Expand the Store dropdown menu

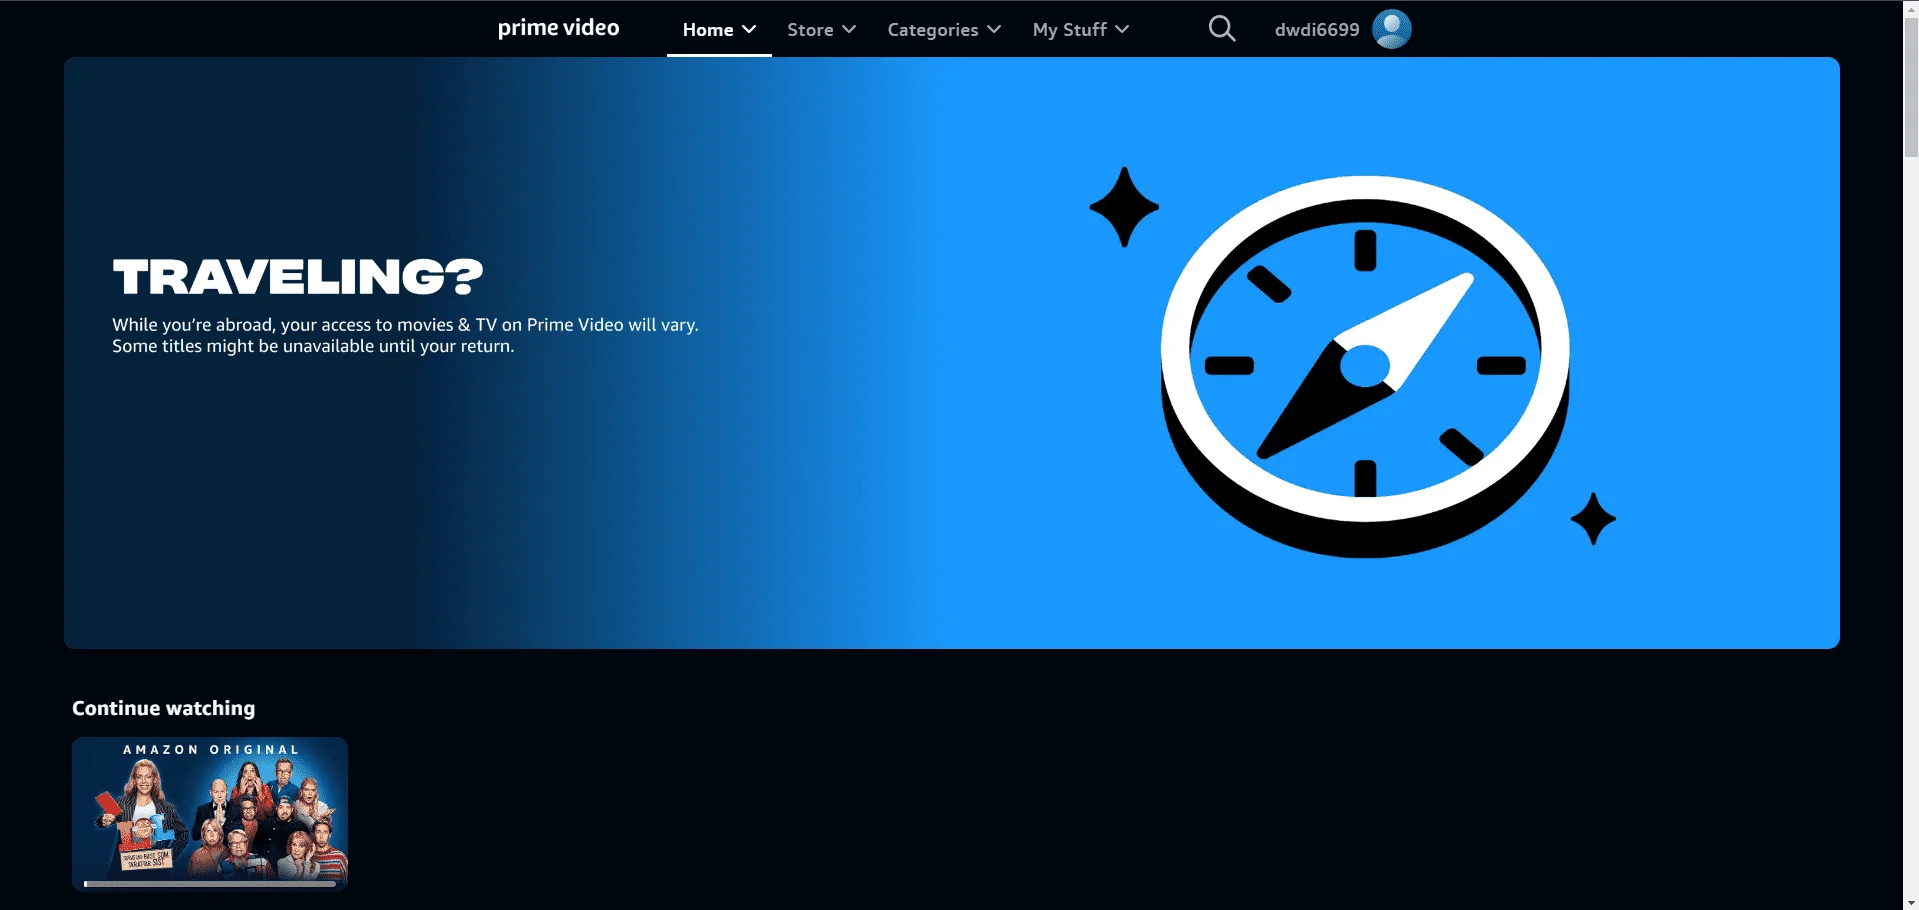coord(821,30)
